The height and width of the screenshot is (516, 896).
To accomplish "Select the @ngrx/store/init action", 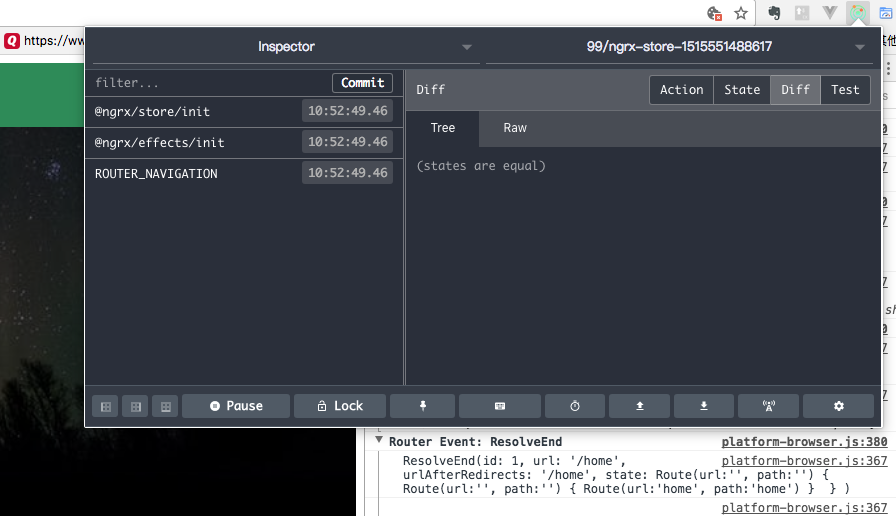I will coord(244,111).
